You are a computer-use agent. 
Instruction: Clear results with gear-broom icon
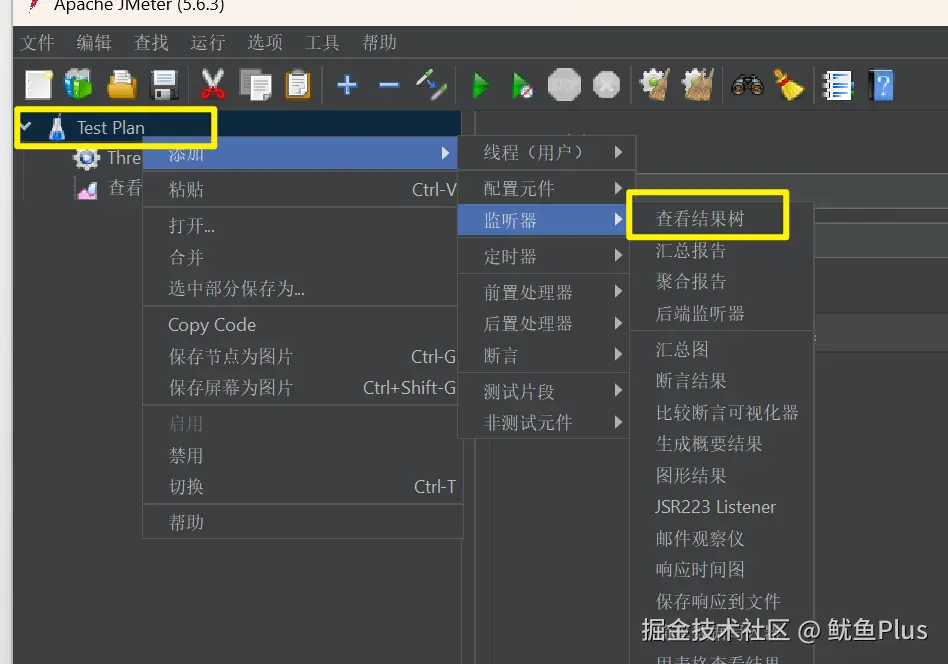click(655, 85)
